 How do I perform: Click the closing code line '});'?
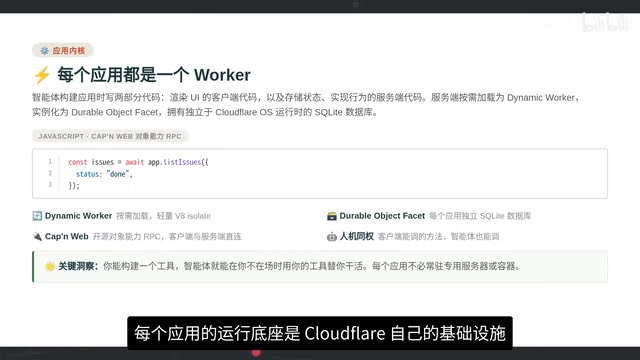(74, 185)
